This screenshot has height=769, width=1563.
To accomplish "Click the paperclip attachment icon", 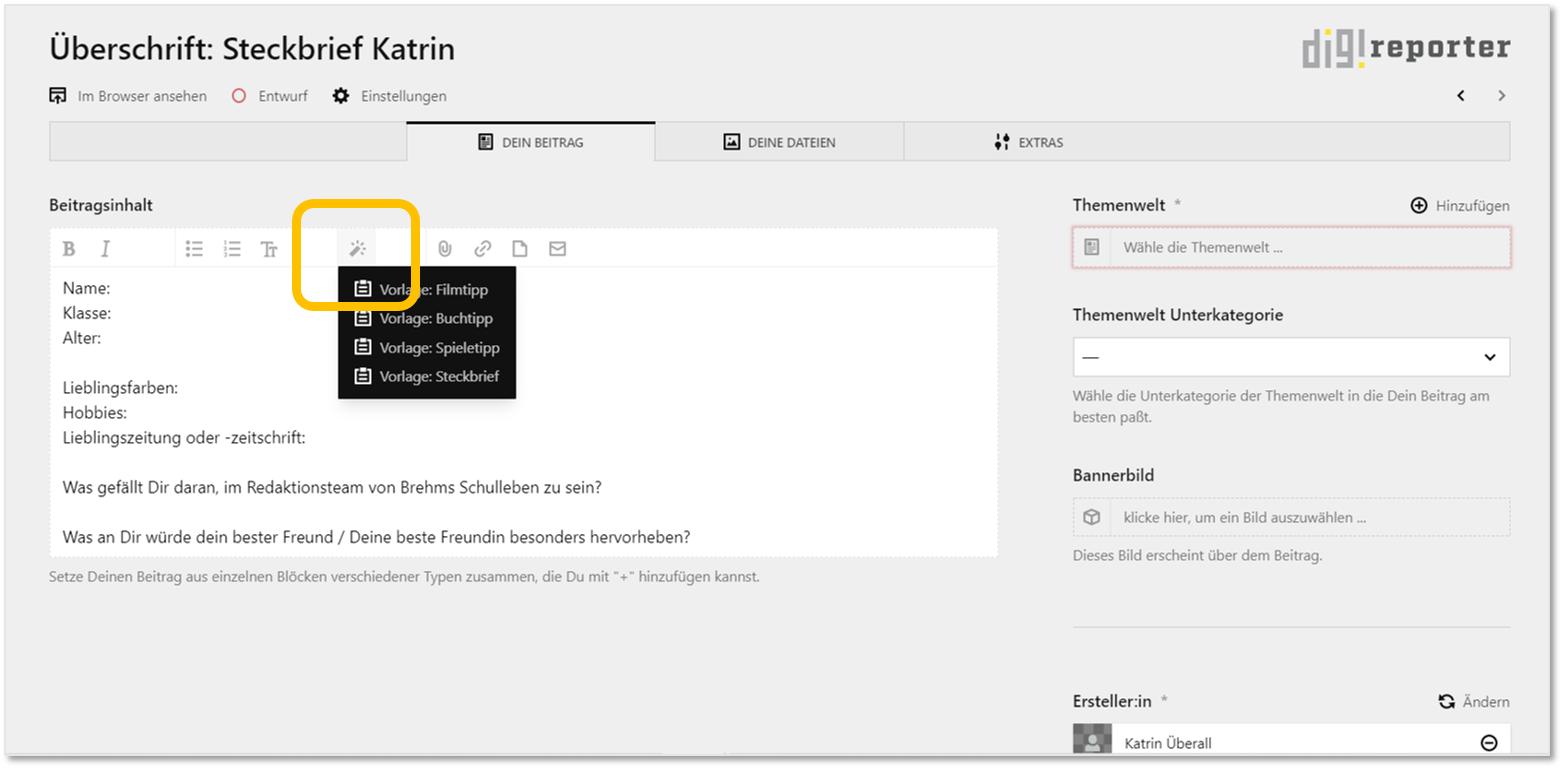I will coord(445,249).
